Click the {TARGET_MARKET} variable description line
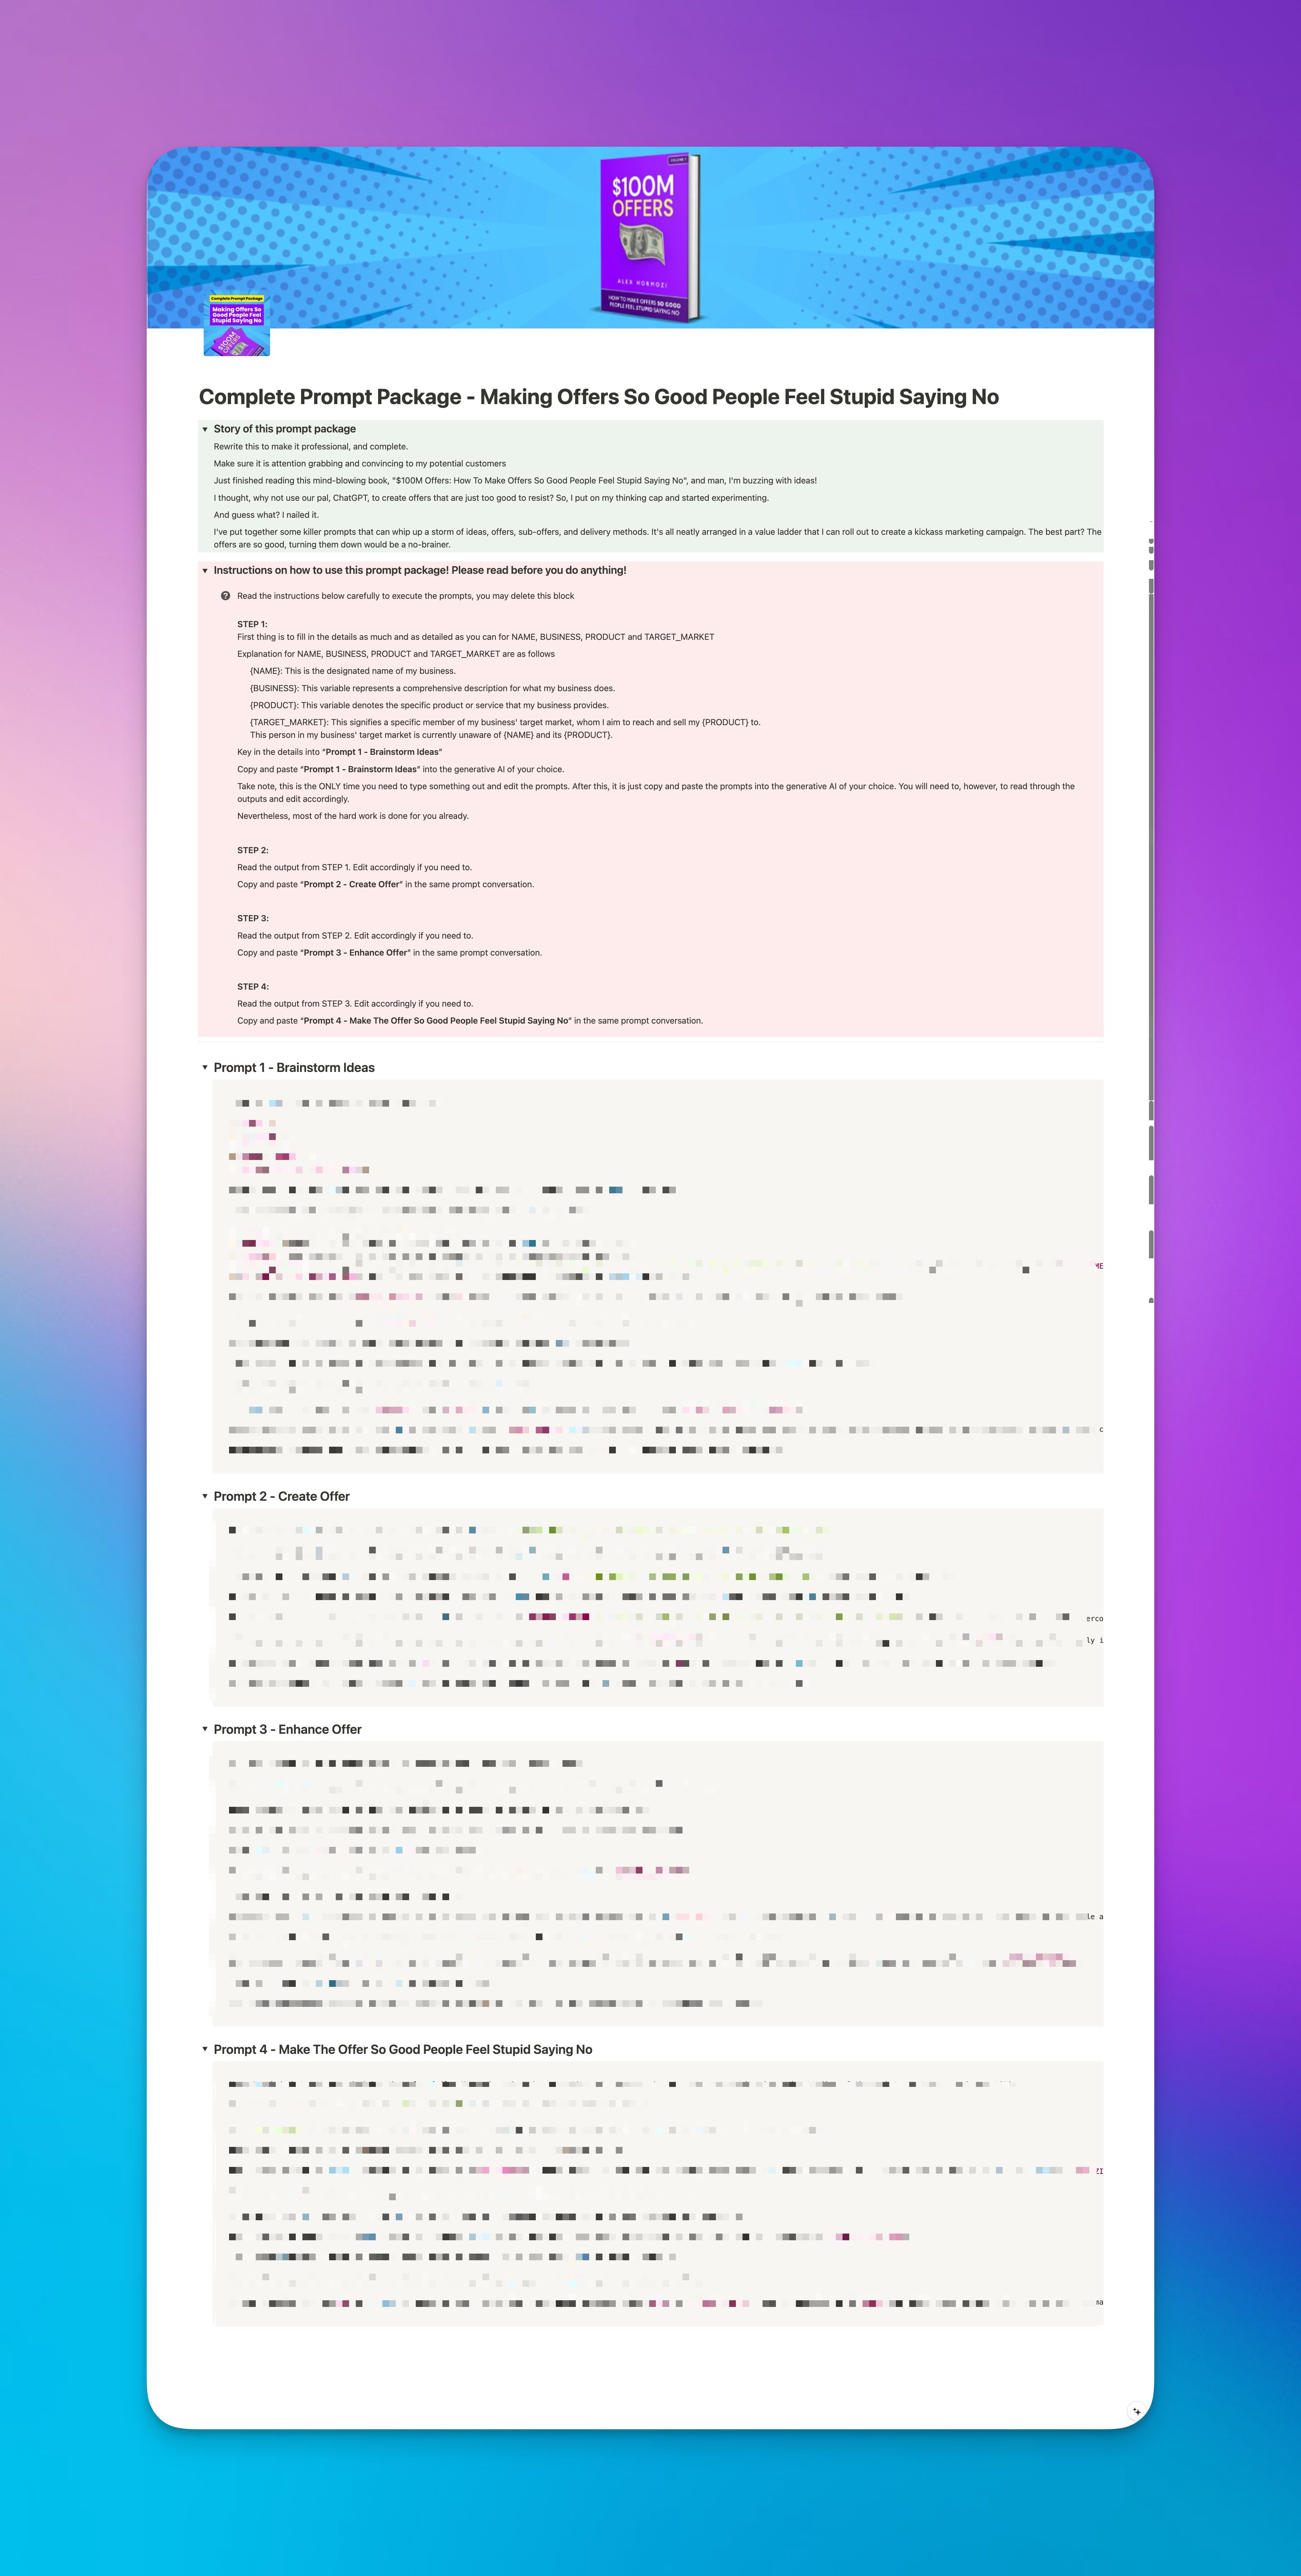 [505, 722]
